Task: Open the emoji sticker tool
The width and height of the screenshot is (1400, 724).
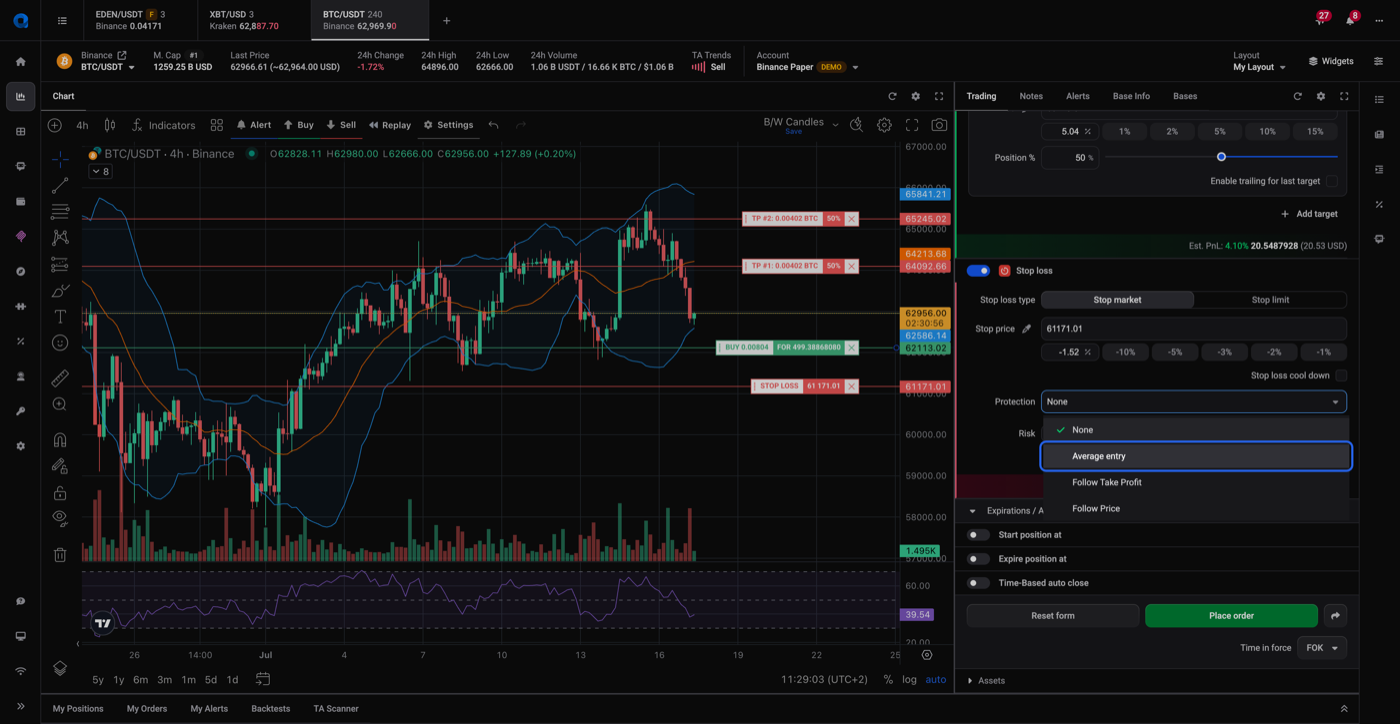Action: 60,343
